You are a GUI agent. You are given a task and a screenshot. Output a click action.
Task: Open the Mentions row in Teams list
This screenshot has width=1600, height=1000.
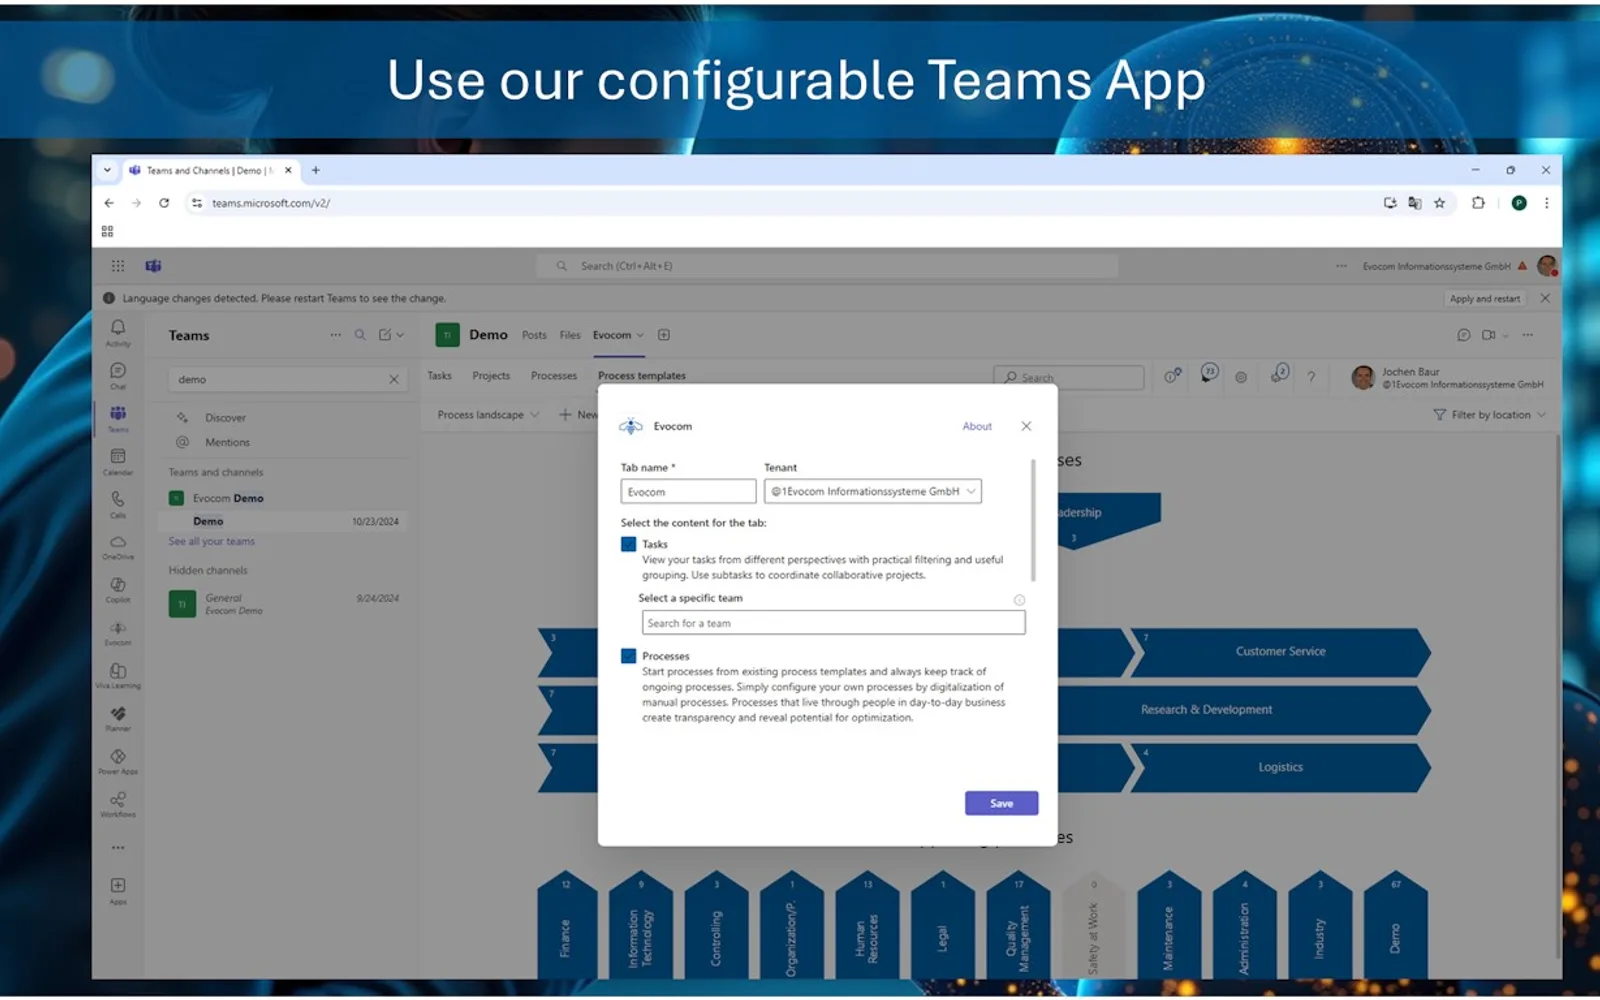click(228, 442)
